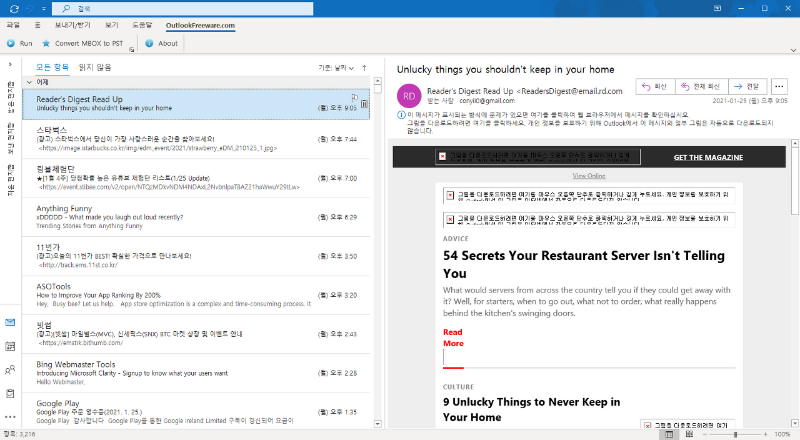Open the 빗썸 email
This screenshot has width=800, height=440.
(x=196, y=334)
